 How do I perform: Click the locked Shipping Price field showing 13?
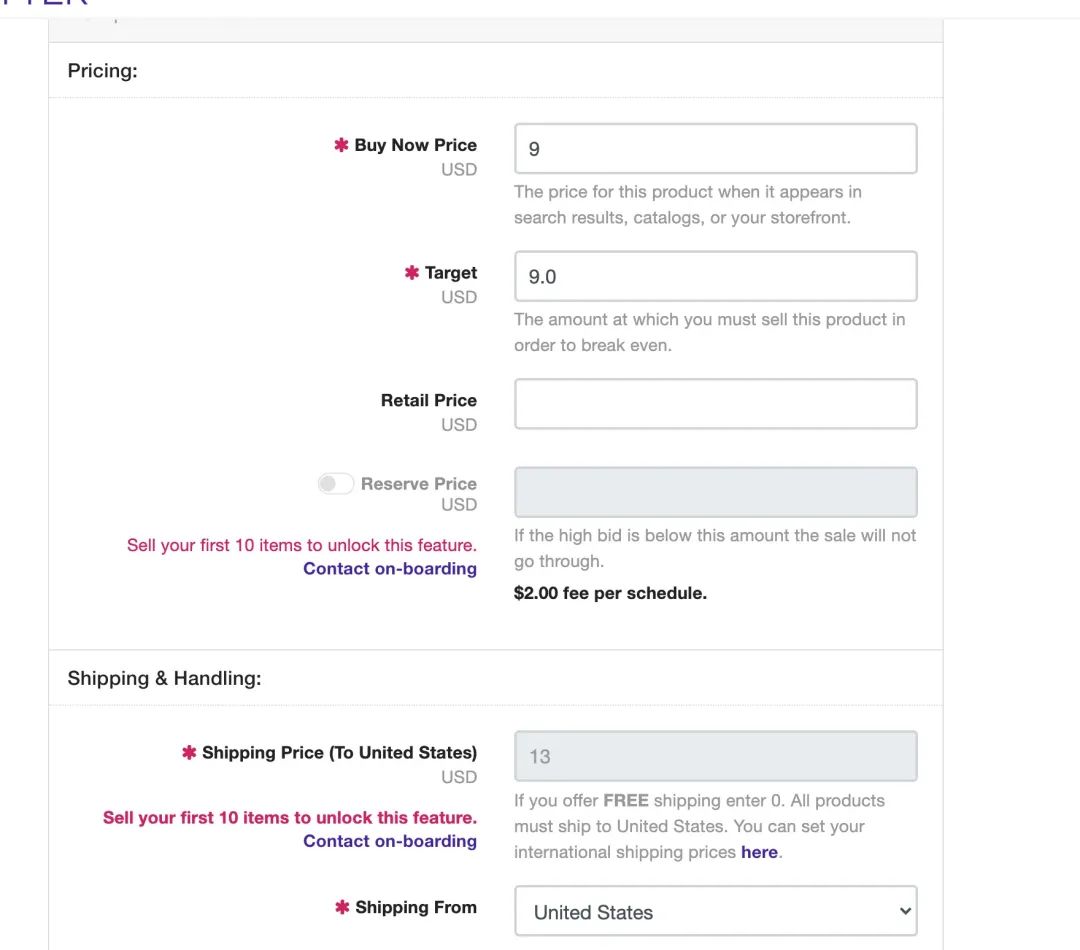[715, 757]
